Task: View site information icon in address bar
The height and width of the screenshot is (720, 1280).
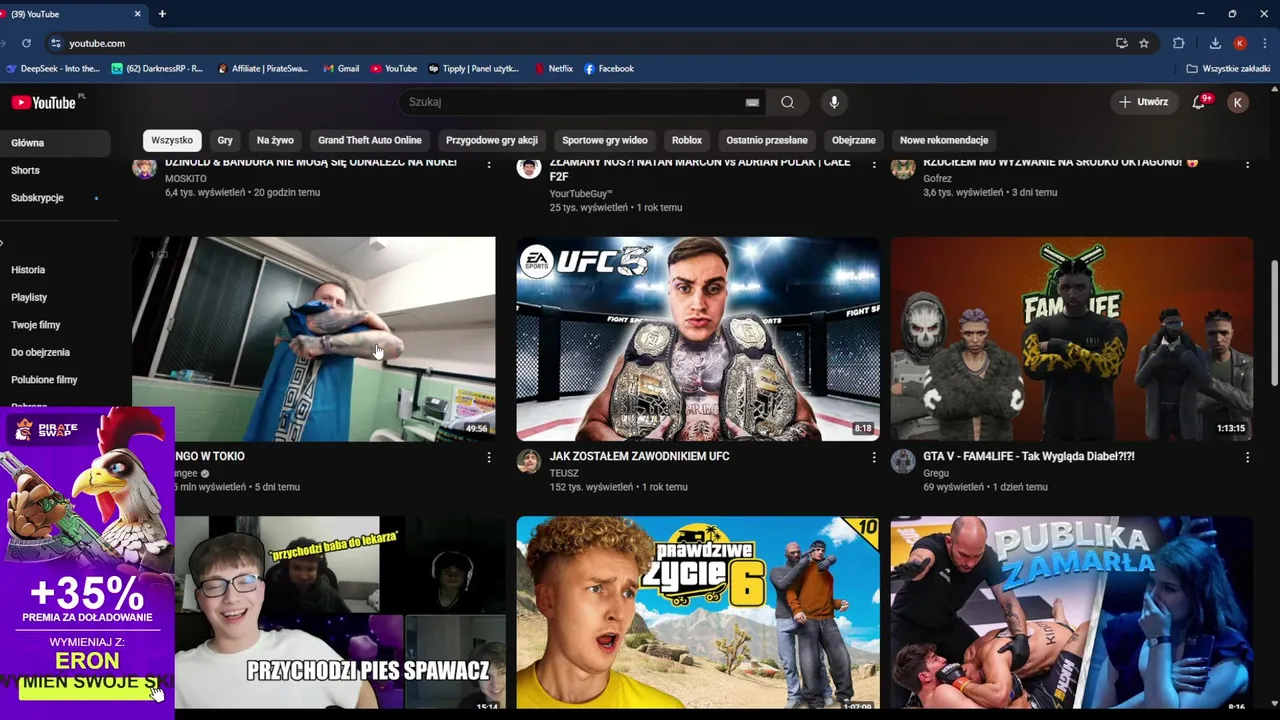Action: (x=56, y=43)
